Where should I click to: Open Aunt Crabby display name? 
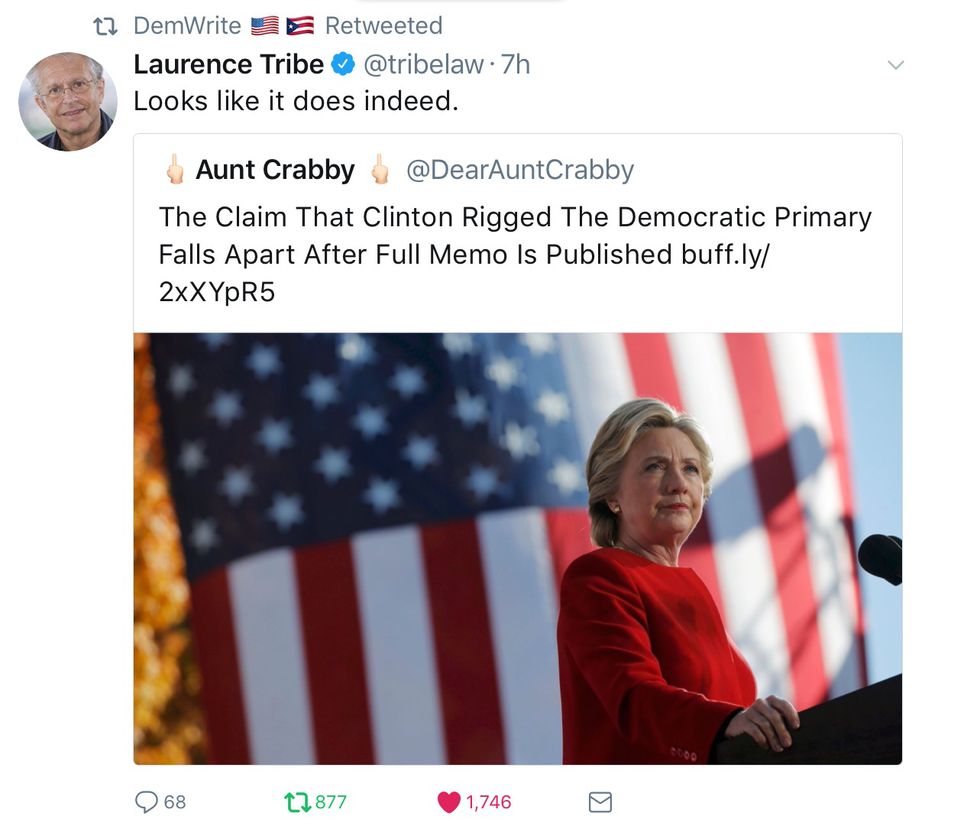pos(275,170)
